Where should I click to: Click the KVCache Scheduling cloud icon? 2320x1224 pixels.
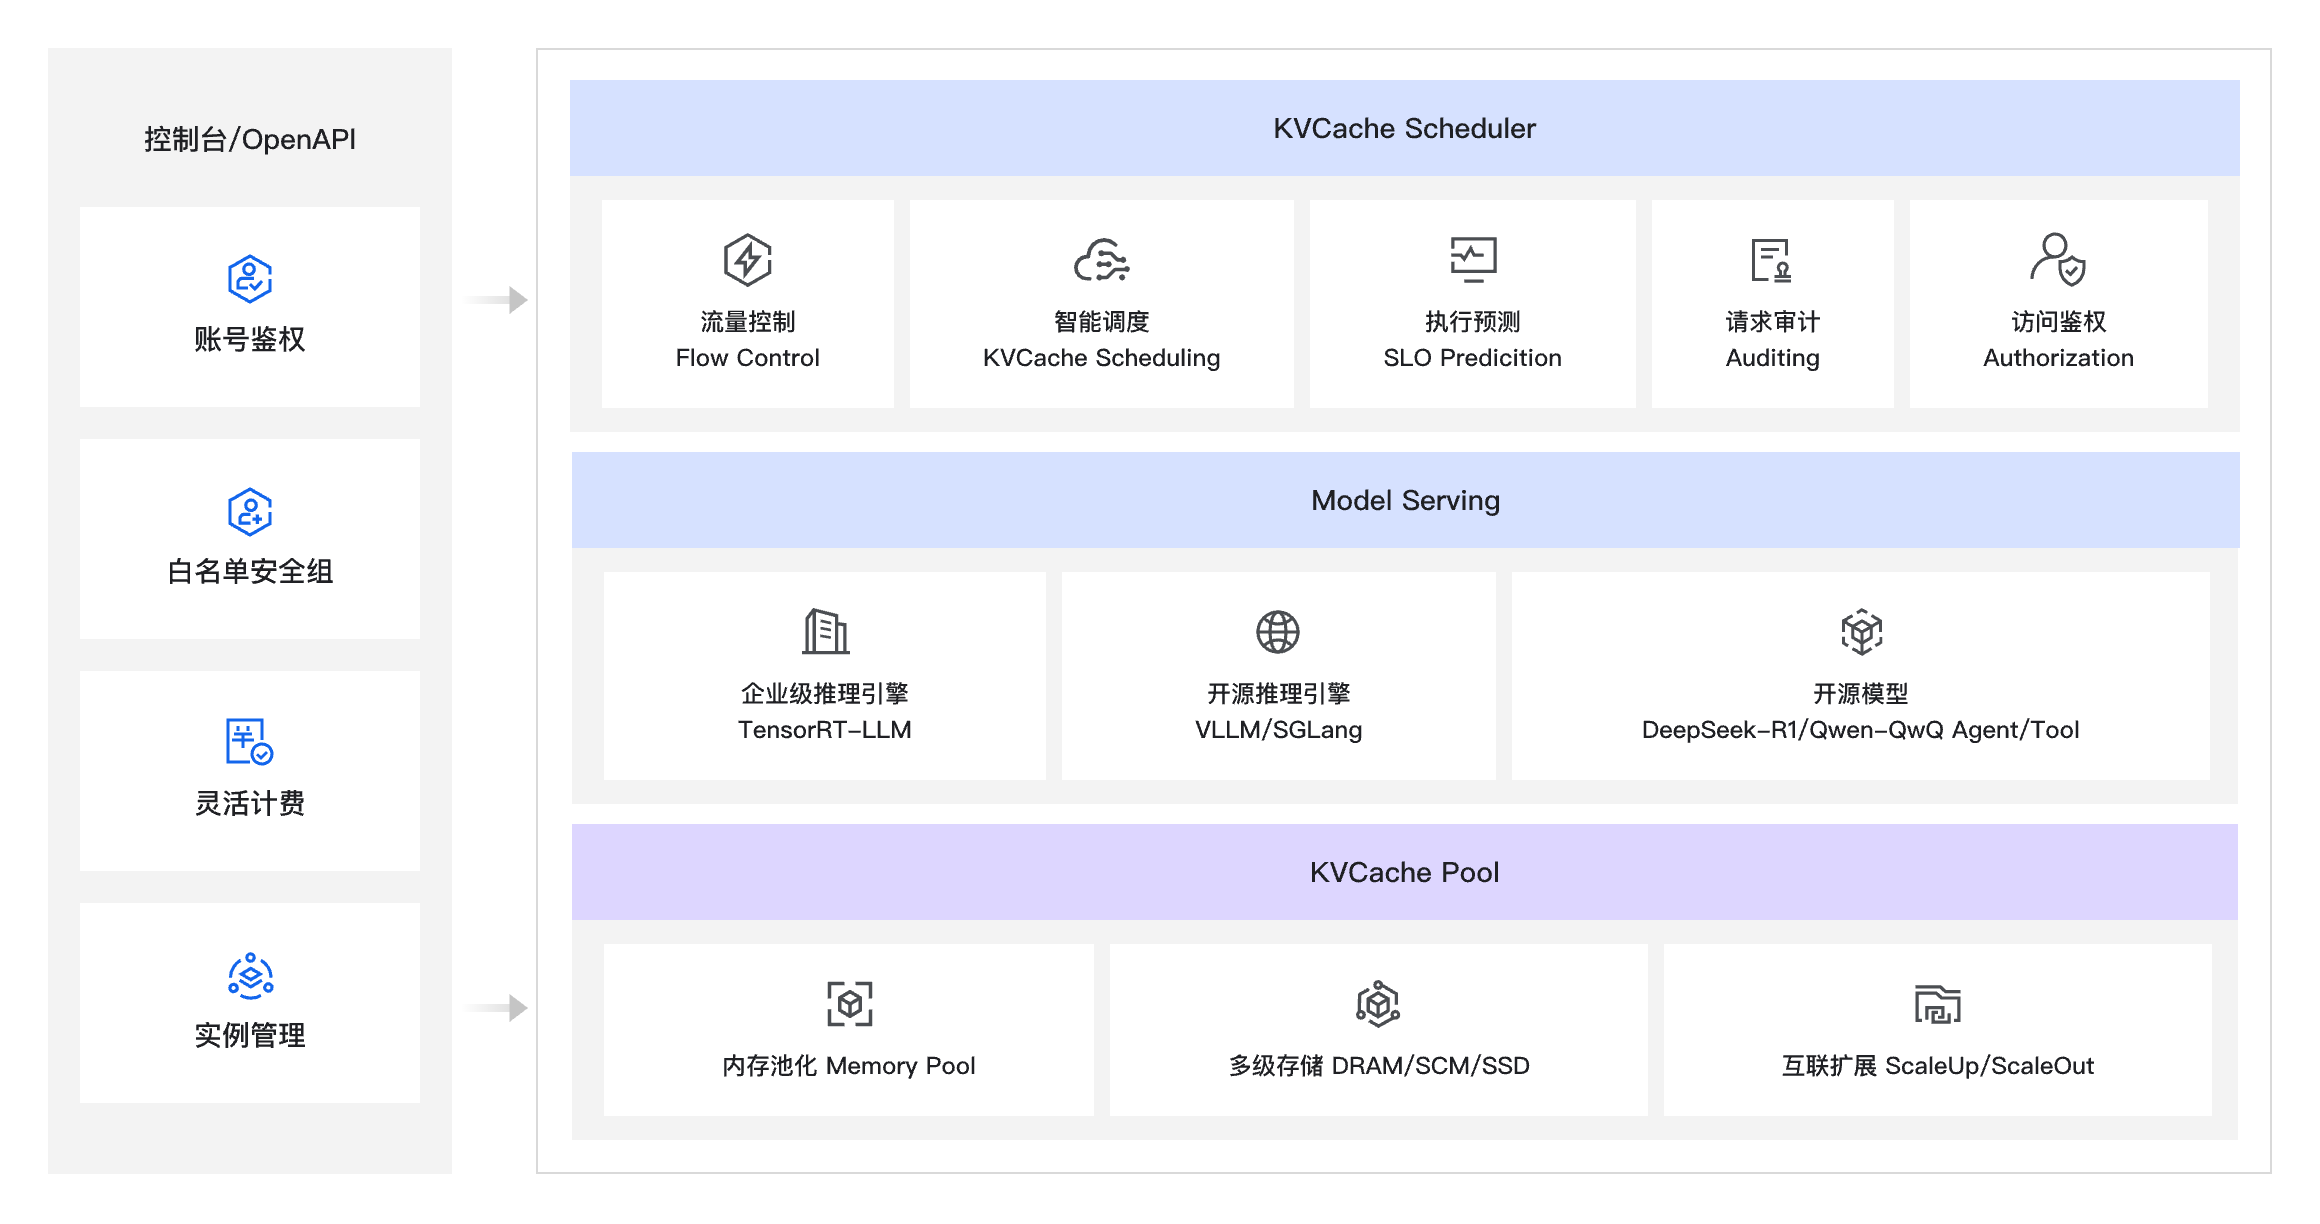[x=1101, y=260]
